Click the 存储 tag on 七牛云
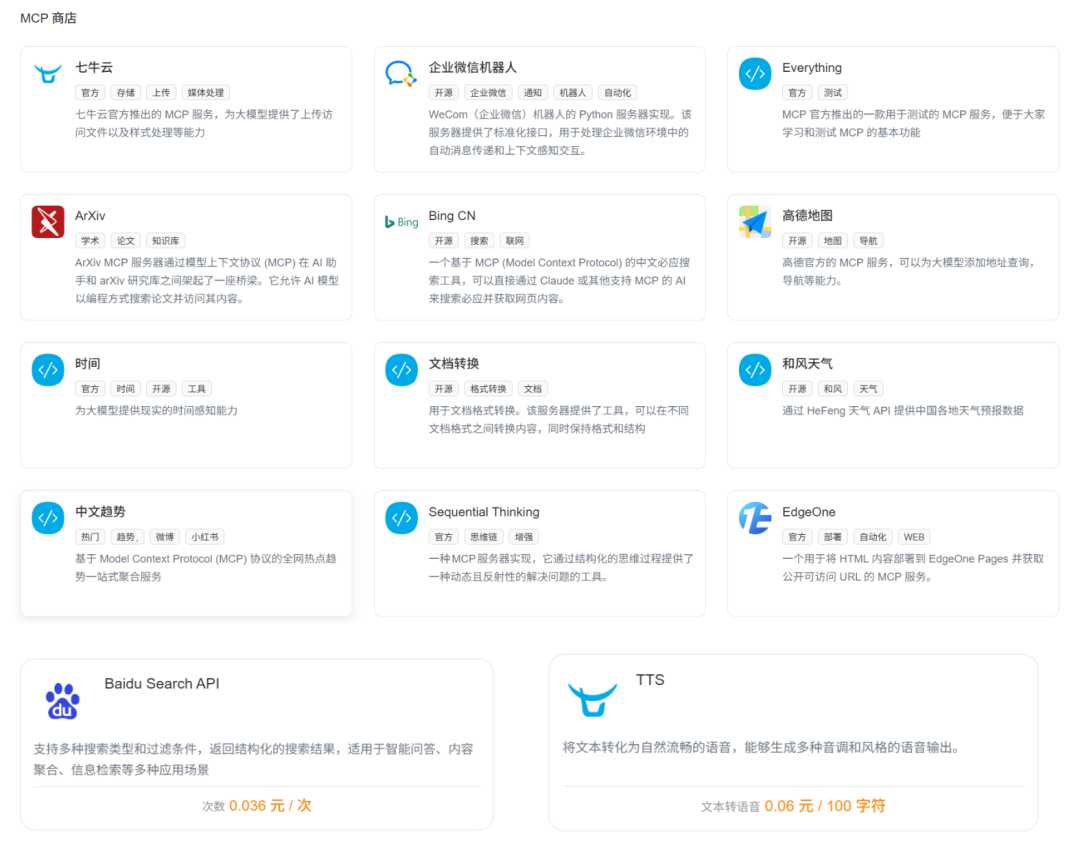The height and width of the screenshot is (849, 1080). click(x=126, y=93)
